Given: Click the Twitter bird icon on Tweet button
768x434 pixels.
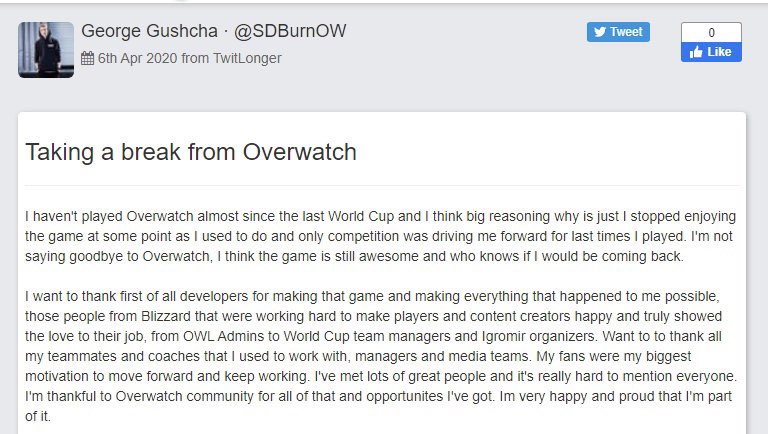Looking at the screenshot, I should pos(600,32).
